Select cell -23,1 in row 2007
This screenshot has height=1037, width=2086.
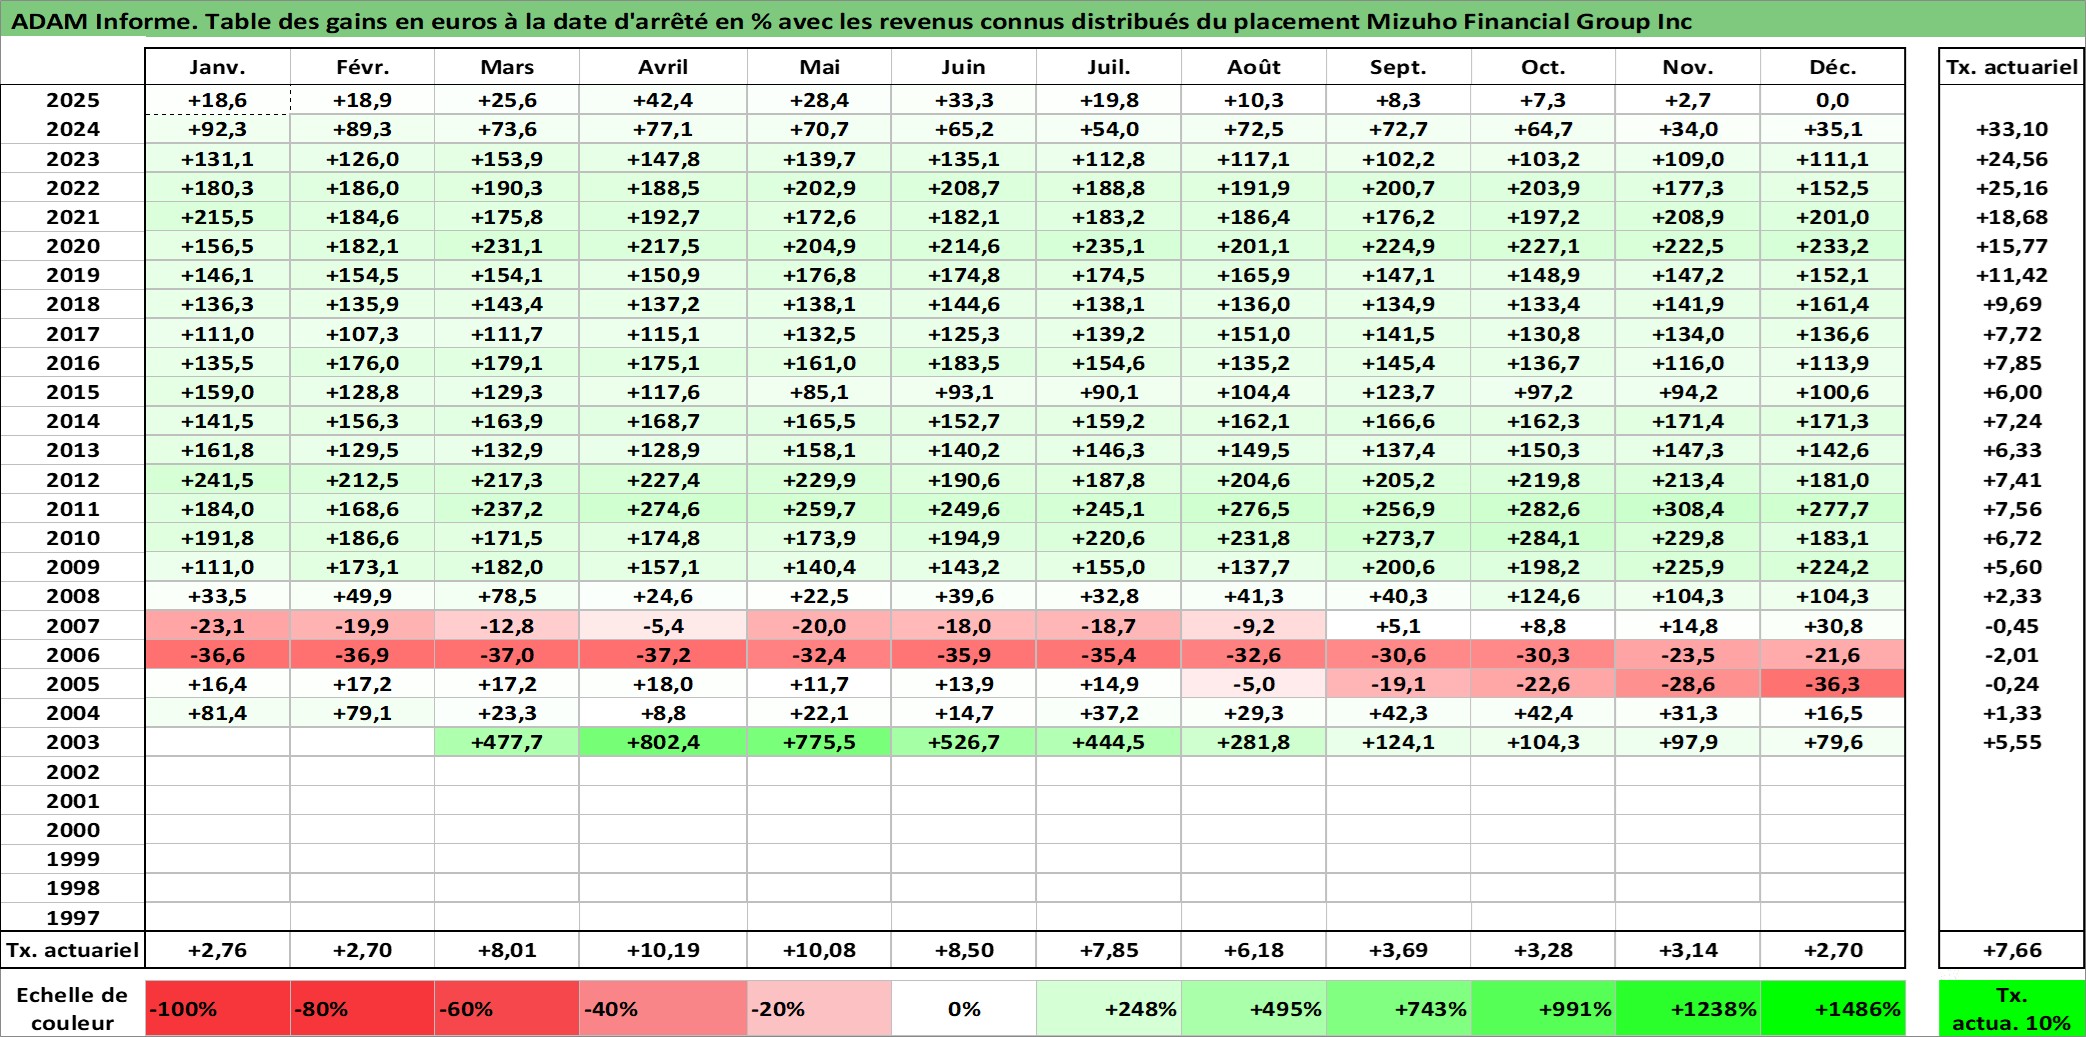[217, 626]
